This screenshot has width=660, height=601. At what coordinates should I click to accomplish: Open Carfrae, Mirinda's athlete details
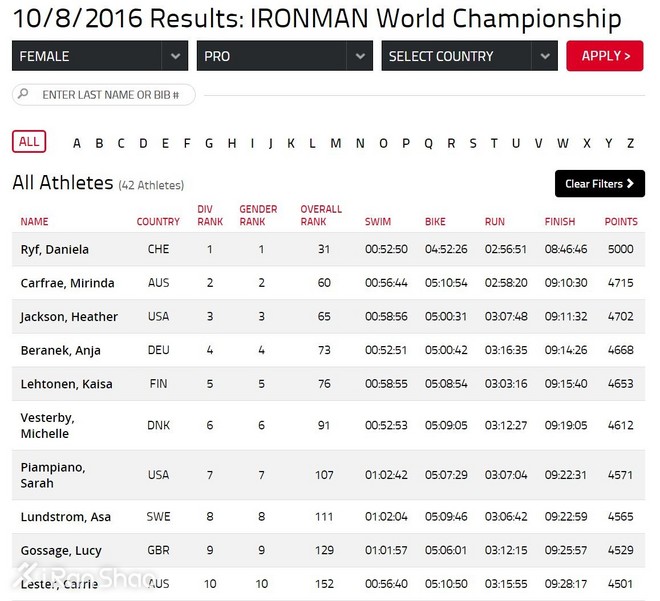click(x=67, y=283)
